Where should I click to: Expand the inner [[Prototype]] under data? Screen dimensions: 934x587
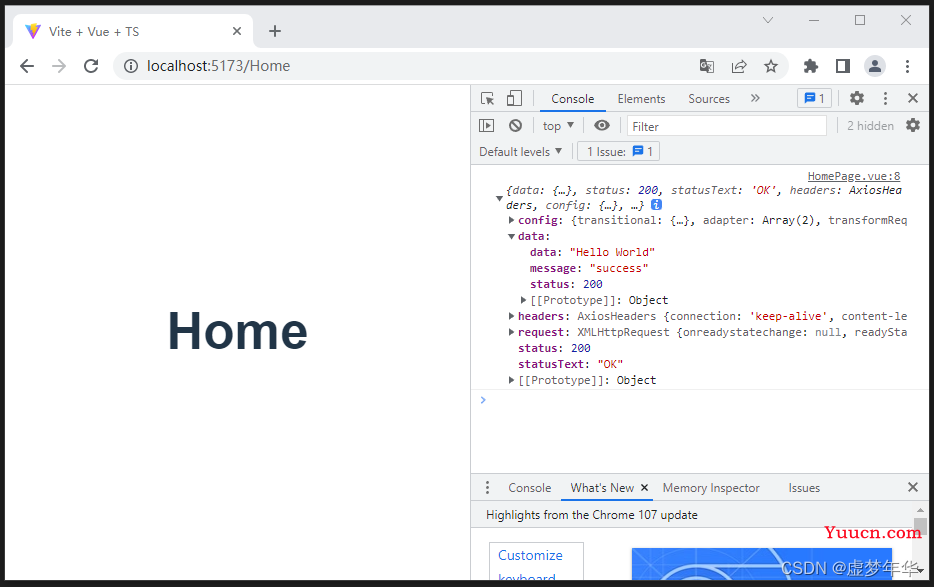[524, 300]
